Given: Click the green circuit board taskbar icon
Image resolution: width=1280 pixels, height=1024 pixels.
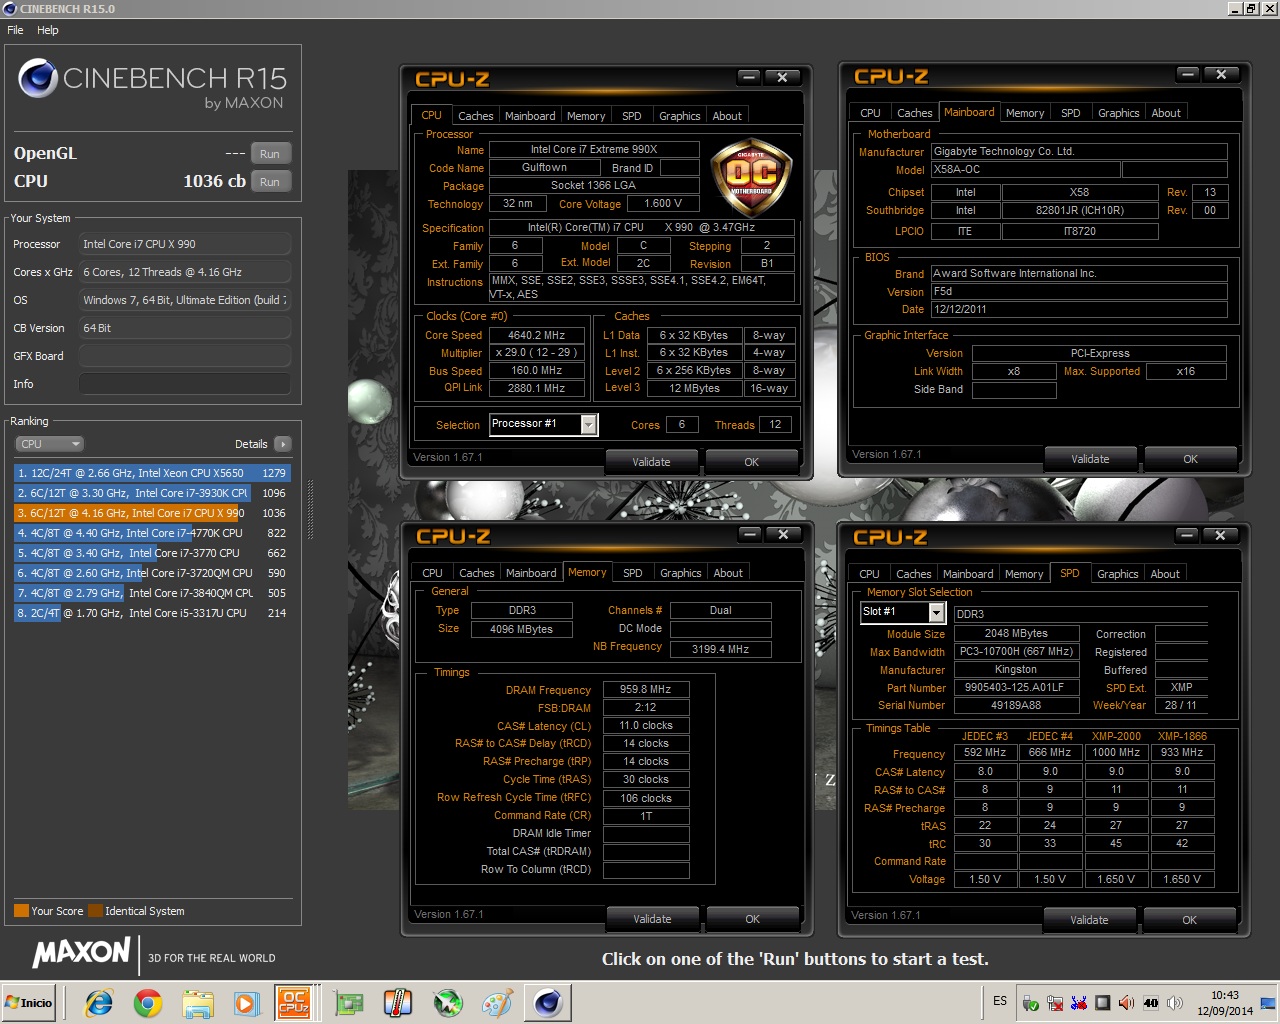Looking at the screenshot, I should coord(349,1003).
